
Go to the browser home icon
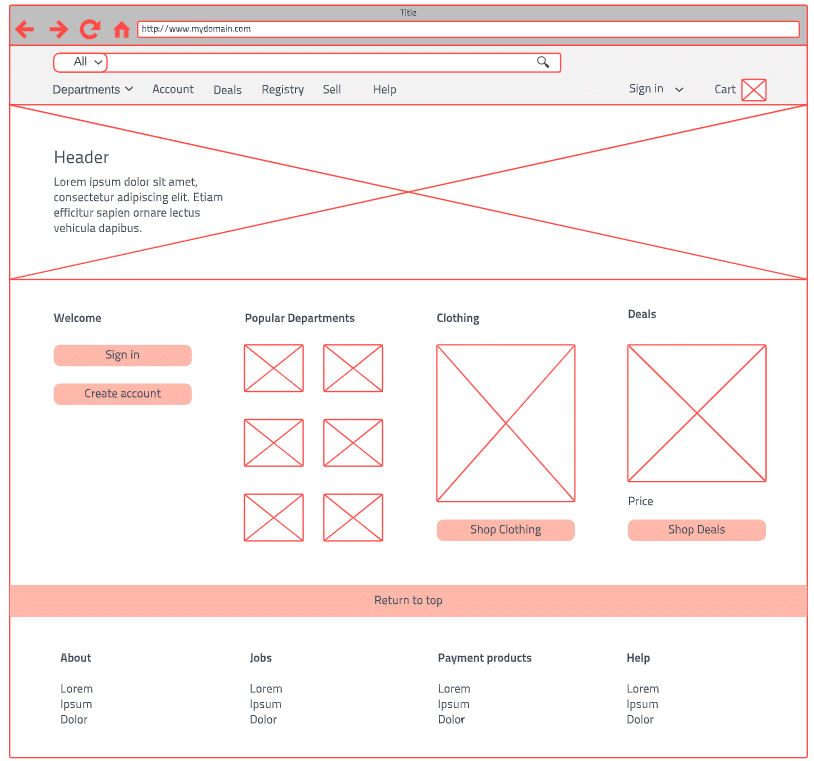121,29
